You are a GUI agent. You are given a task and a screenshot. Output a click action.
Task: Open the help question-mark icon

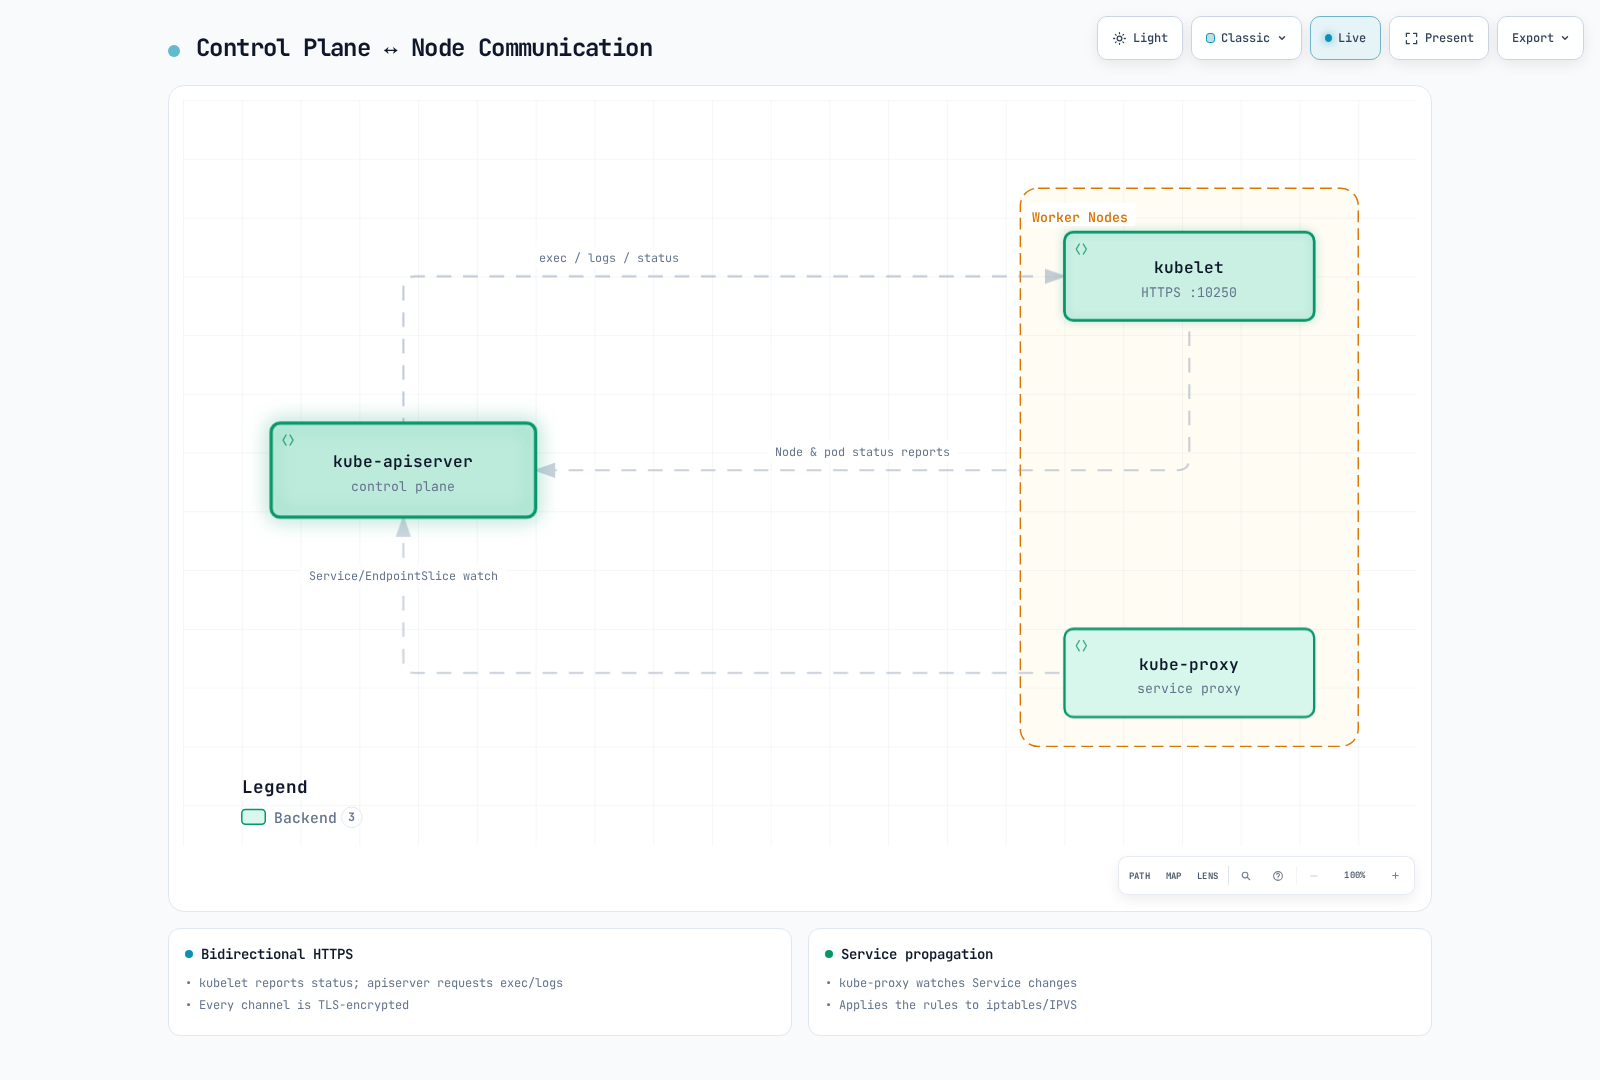[1278, 876]
